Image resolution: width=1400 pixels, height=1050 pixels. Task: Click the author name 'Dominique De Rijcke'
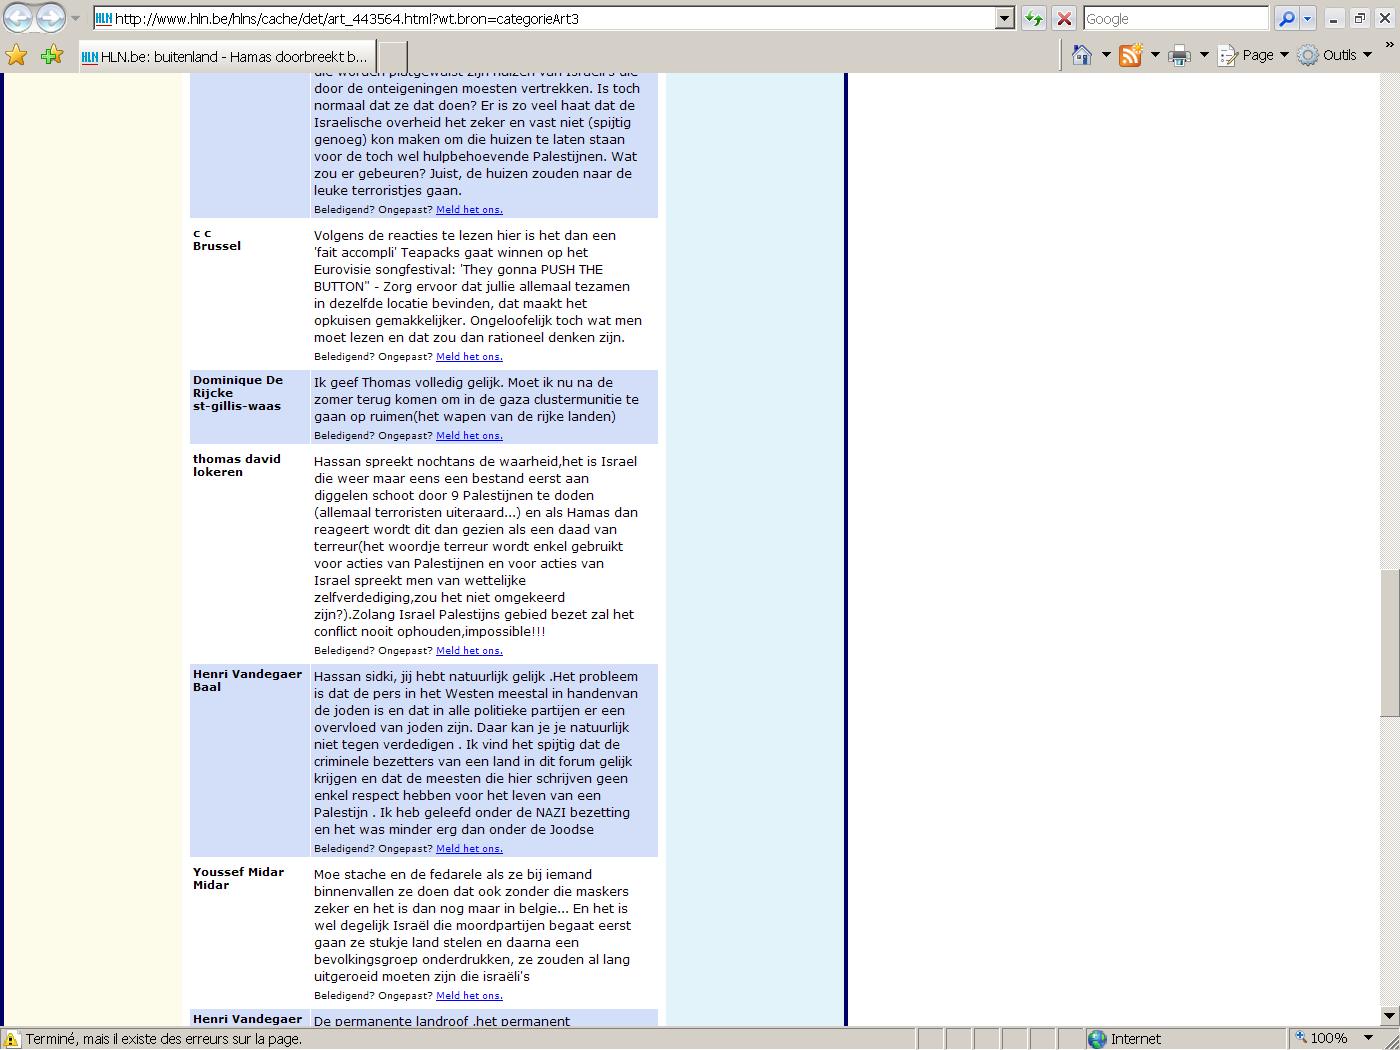click(x=238, y=386)
